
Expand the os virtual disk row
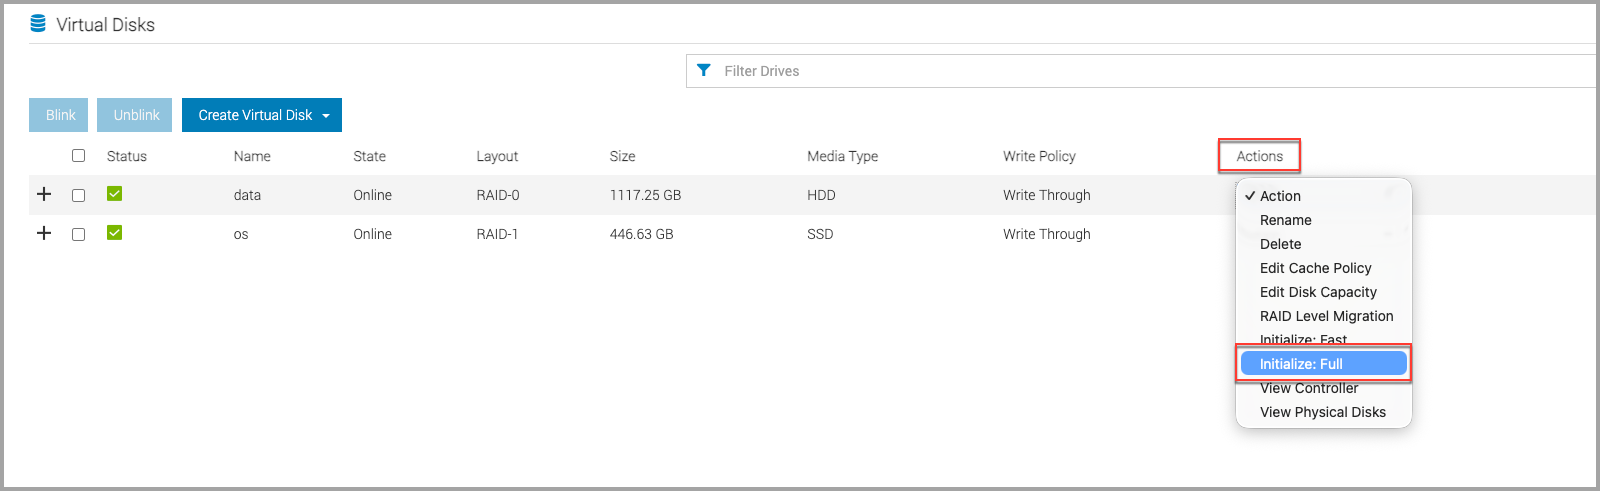[x=44, y=233]
